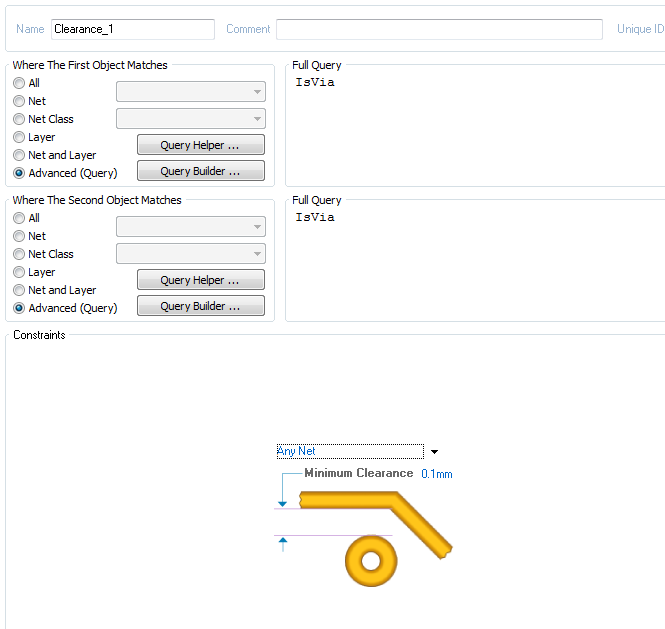Open Query Helper for the second object

click(201, 280)
